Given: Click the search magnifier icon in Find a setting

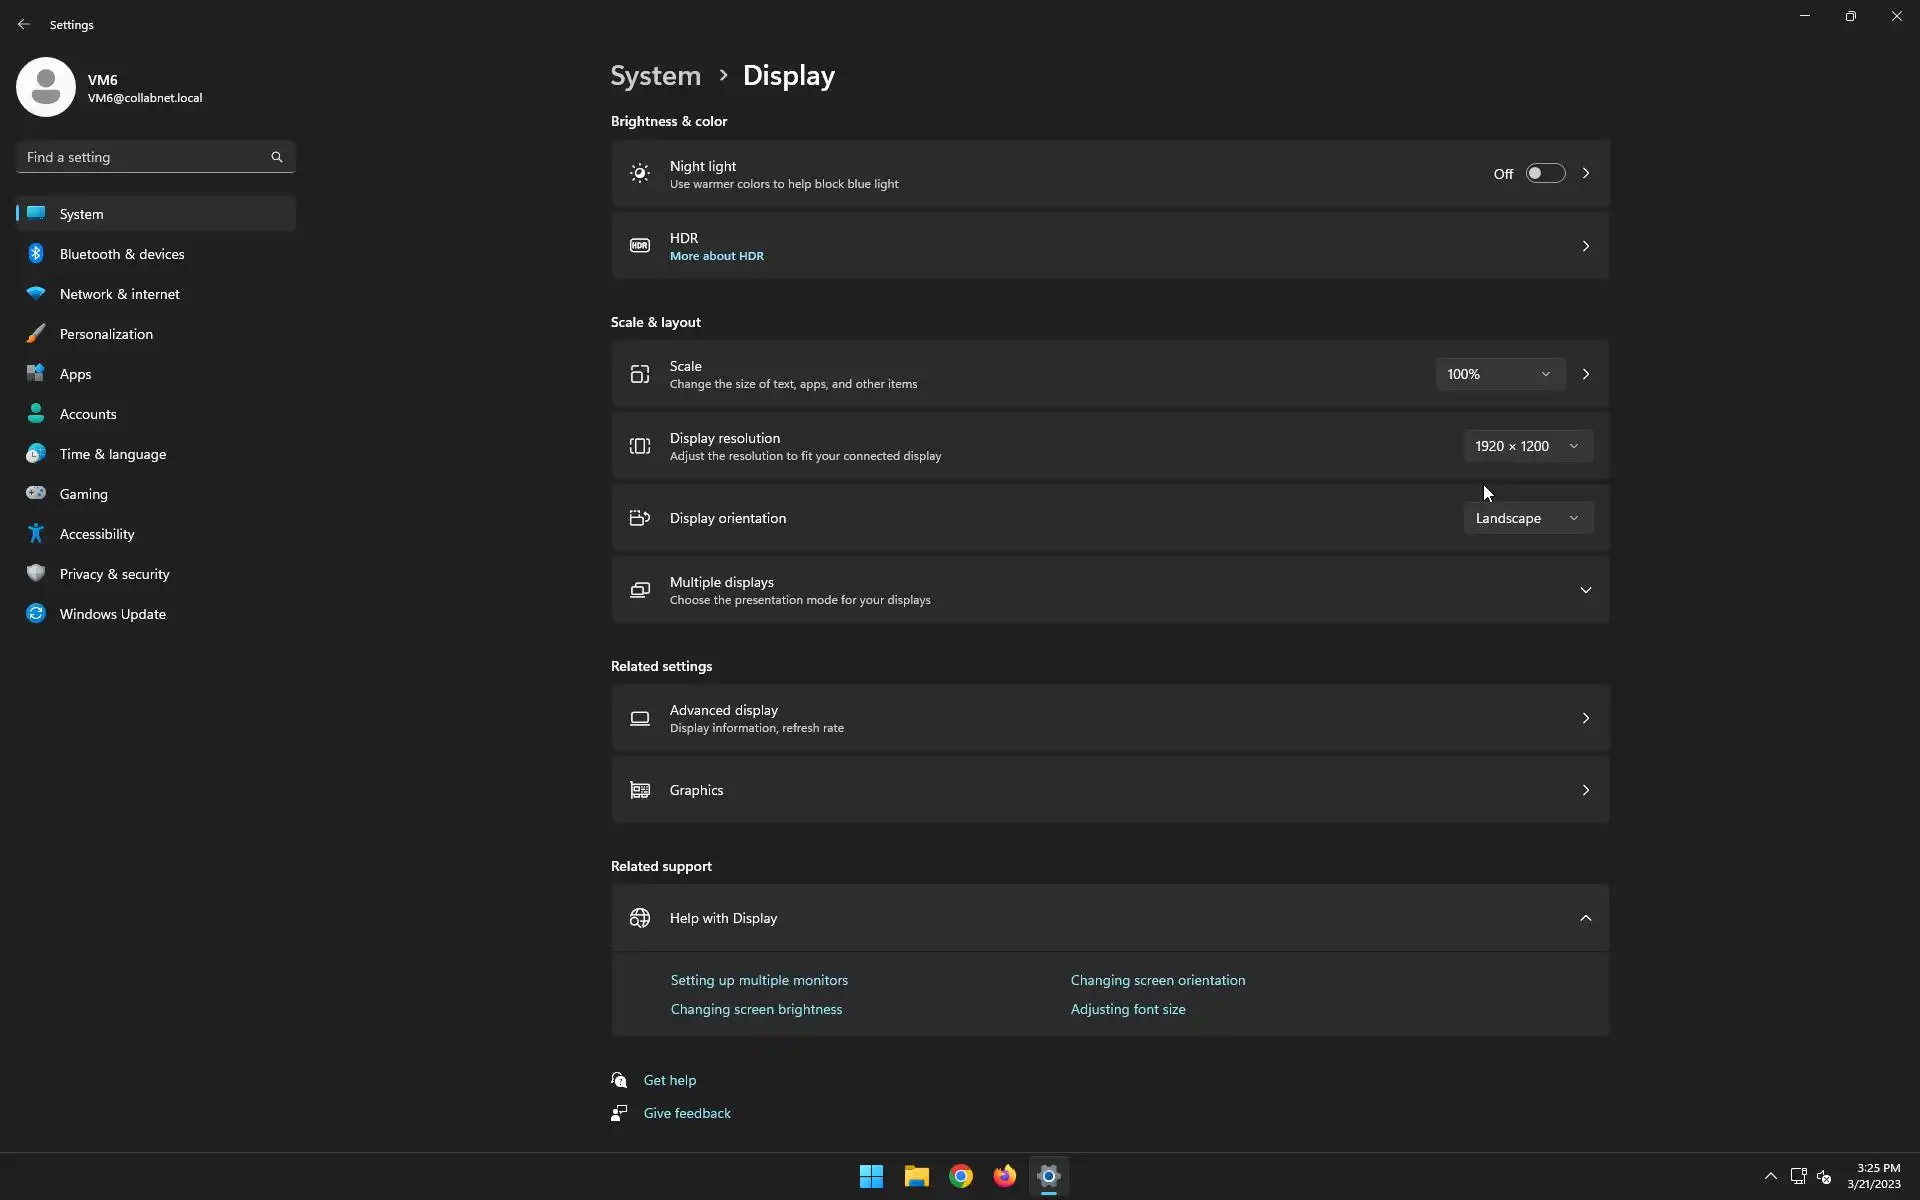Looking at the screenshot, I should click(x=277, y=157).
